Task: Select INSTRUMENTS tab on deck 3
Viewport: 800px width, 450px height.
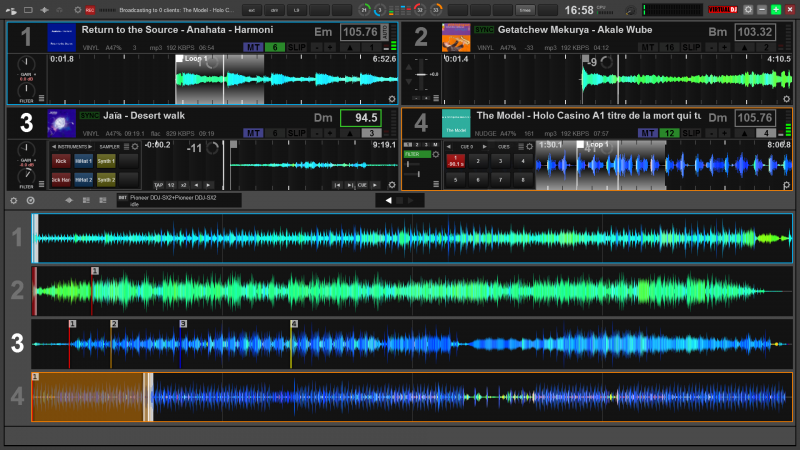Action: pyautogui.click(x=72, y=147)
